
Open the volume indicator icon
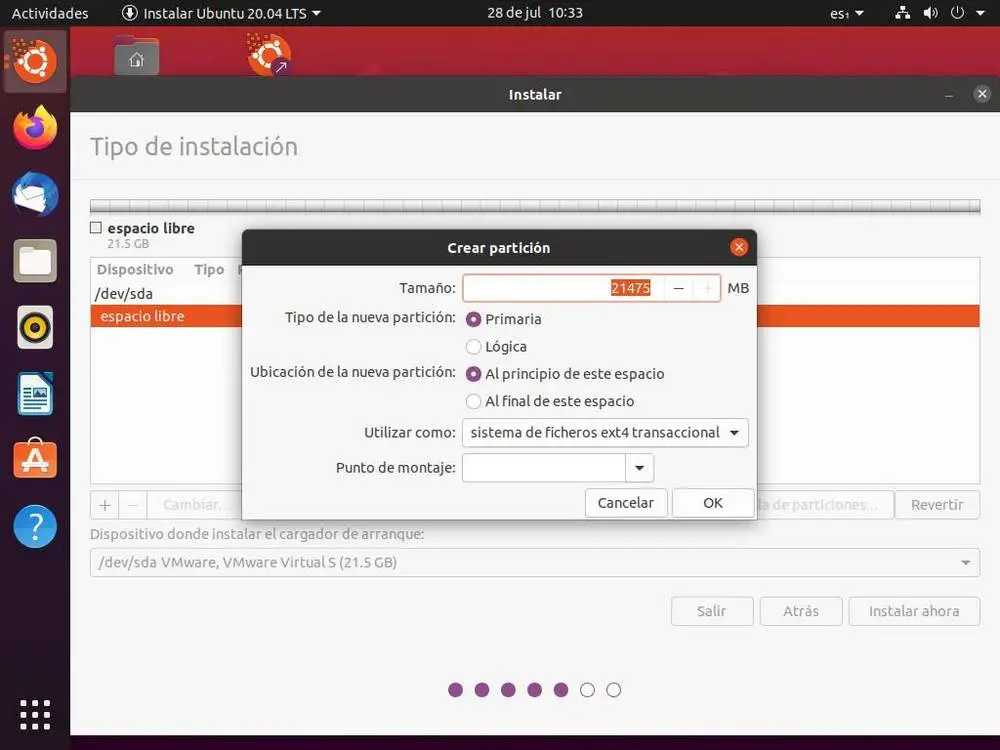coord(930,13)
